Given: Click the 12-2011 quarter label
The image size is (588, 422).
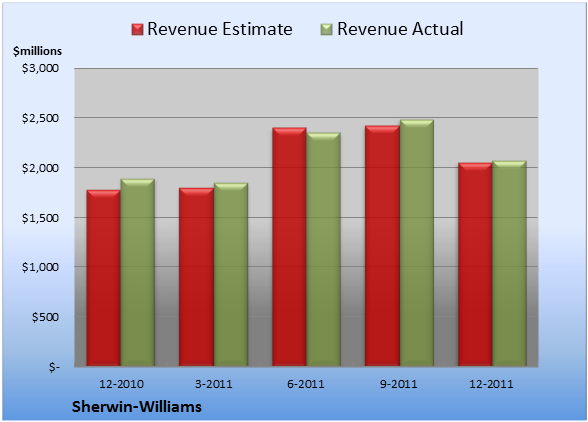Looking at the screenshot, I should [x=491, y=384].
